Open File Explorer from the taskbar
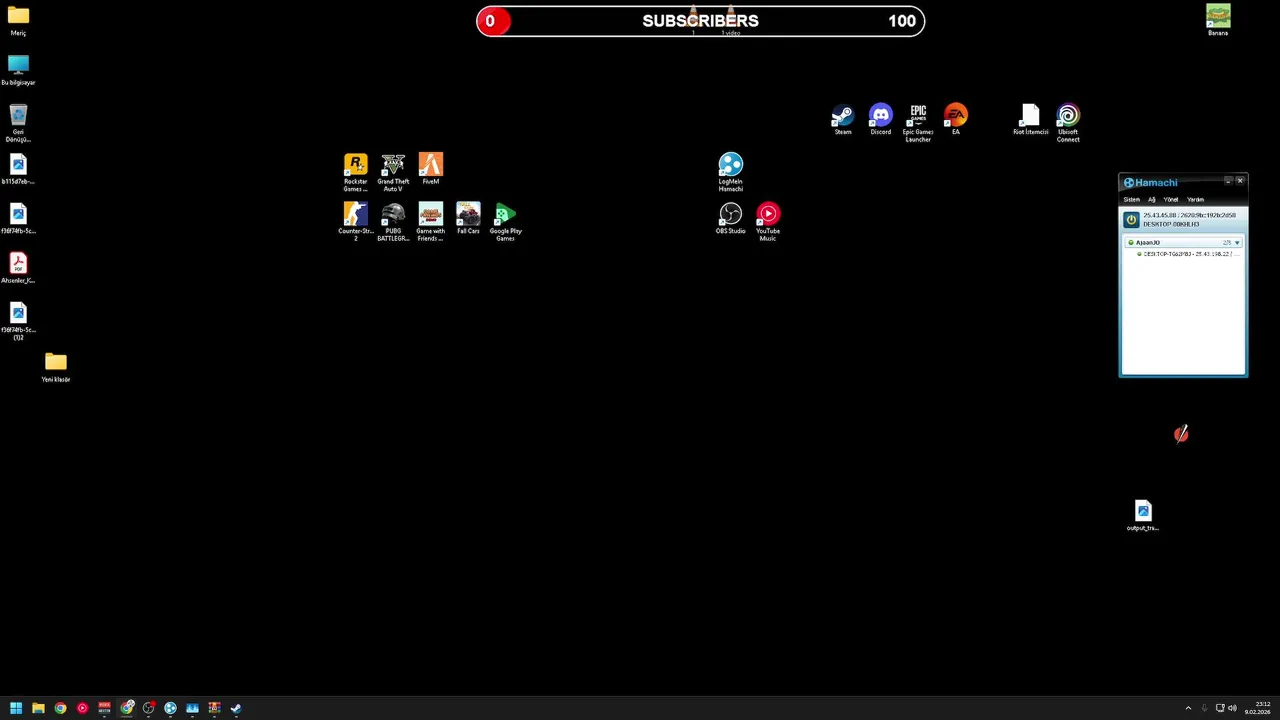 38,708
